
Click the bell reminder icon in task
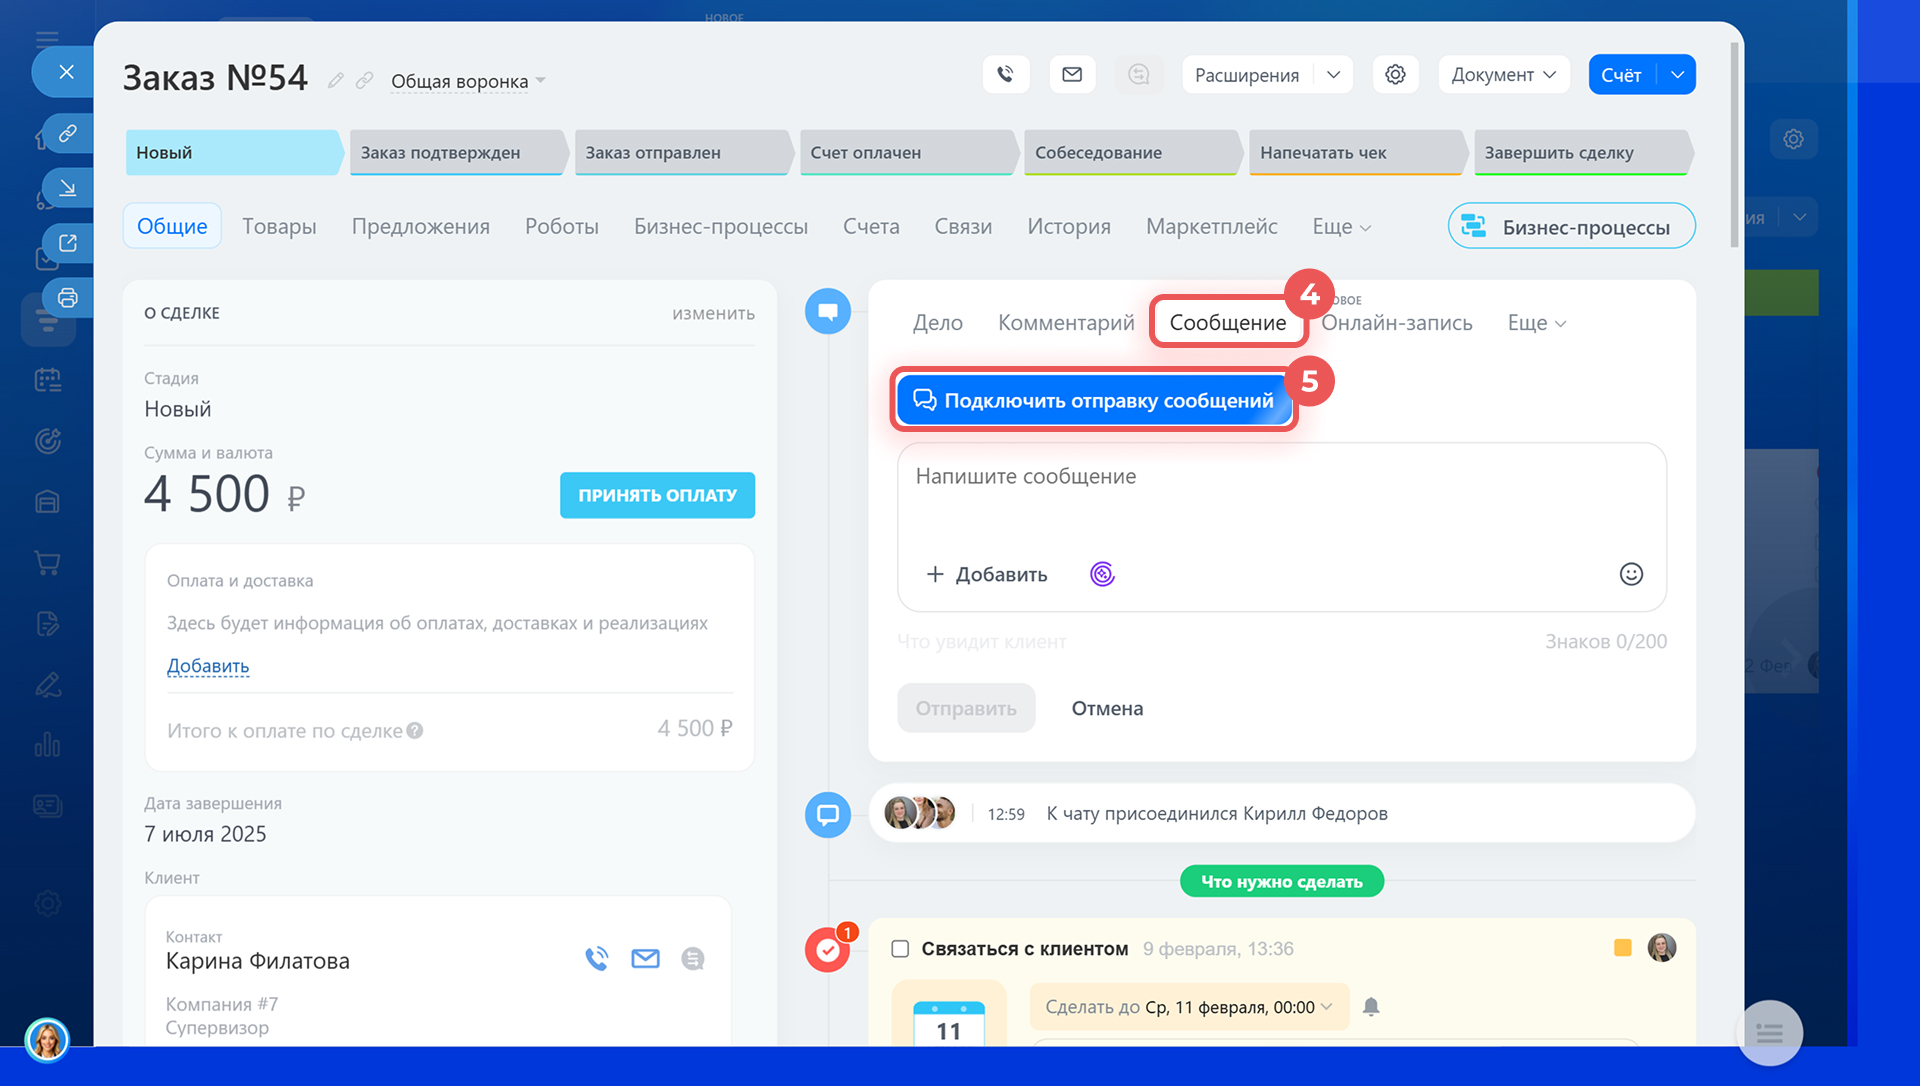coord(1371,1007)
